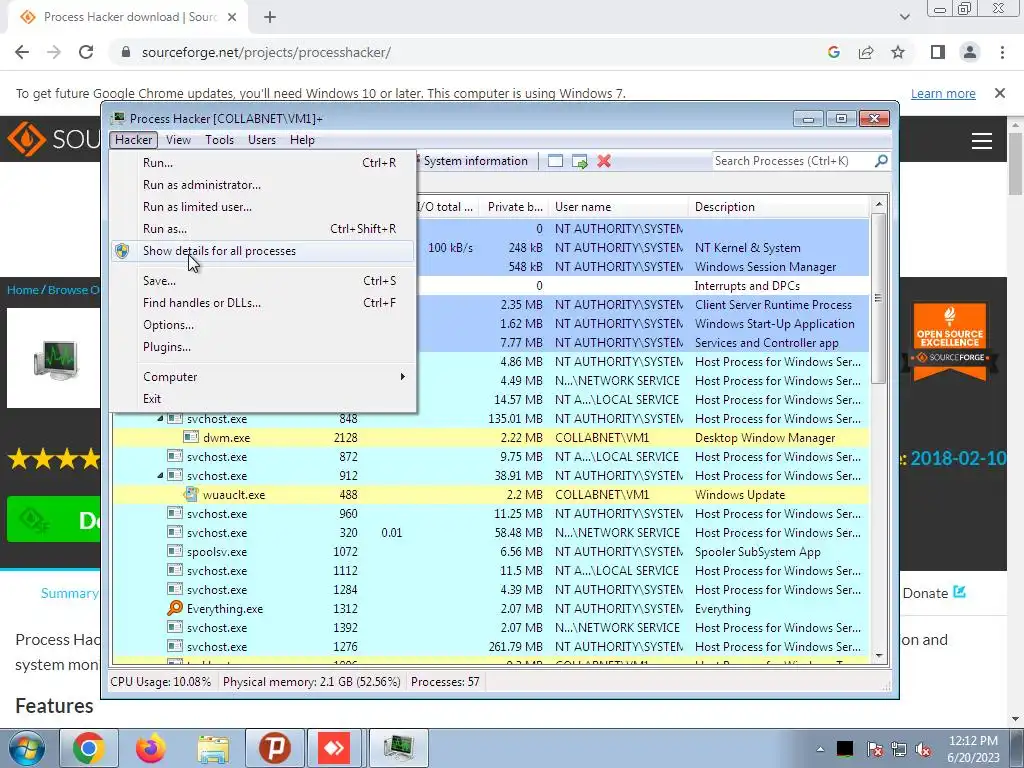The image size is (1024, 768).
Task: Open Chrome's three-dot menu
Action: point(1002,52)
